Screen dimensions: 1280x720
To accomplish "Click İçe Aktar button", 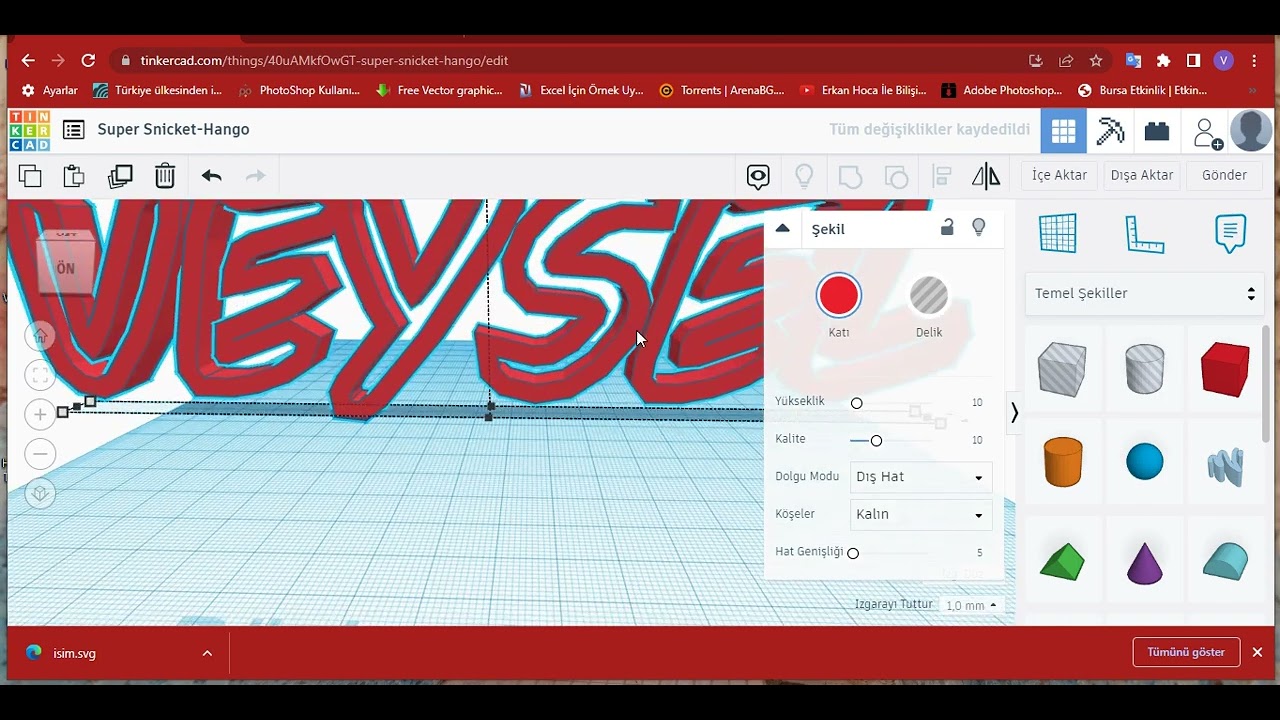I will pyautogui.click(x=1059, y=175).
